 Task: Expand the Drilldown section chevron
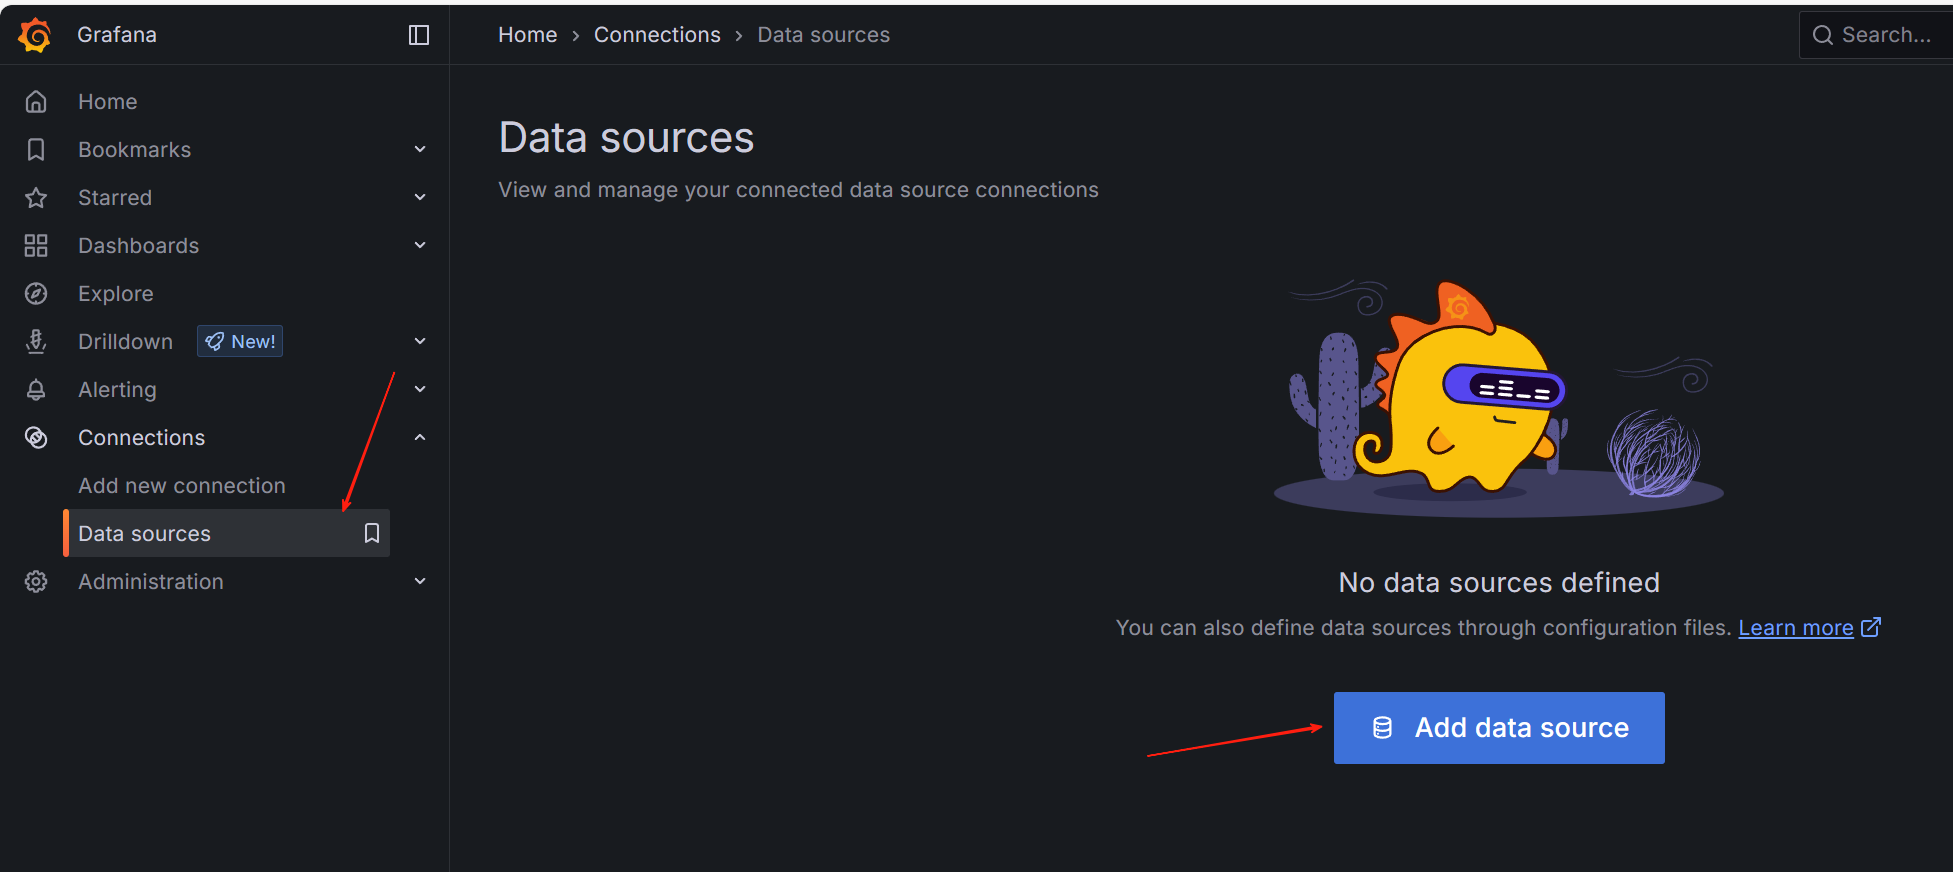point(420,342)
